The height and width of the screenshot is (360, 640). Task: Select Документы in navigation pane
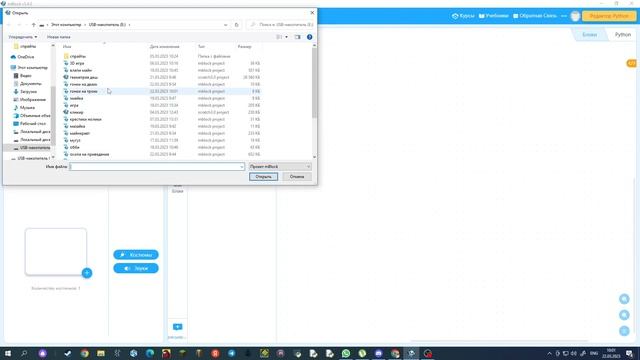click(31, 84)
